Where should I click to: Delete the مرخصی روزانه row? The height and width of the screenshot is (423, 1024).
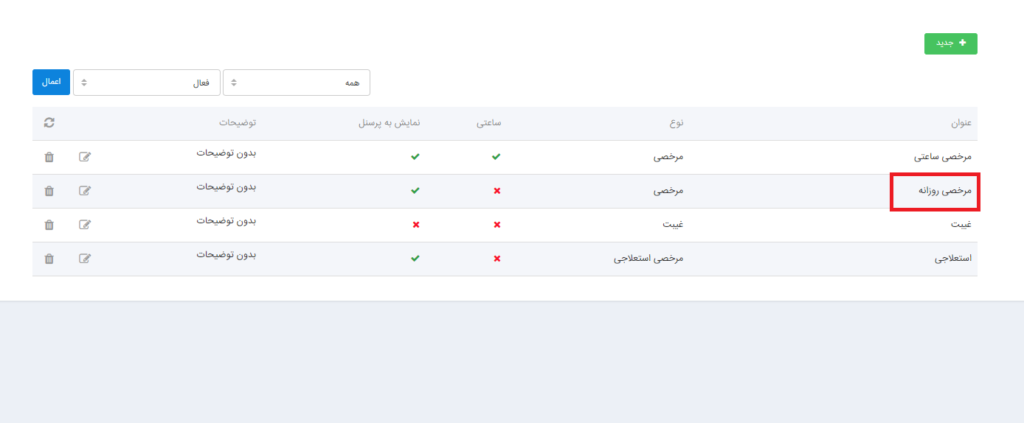49,191
